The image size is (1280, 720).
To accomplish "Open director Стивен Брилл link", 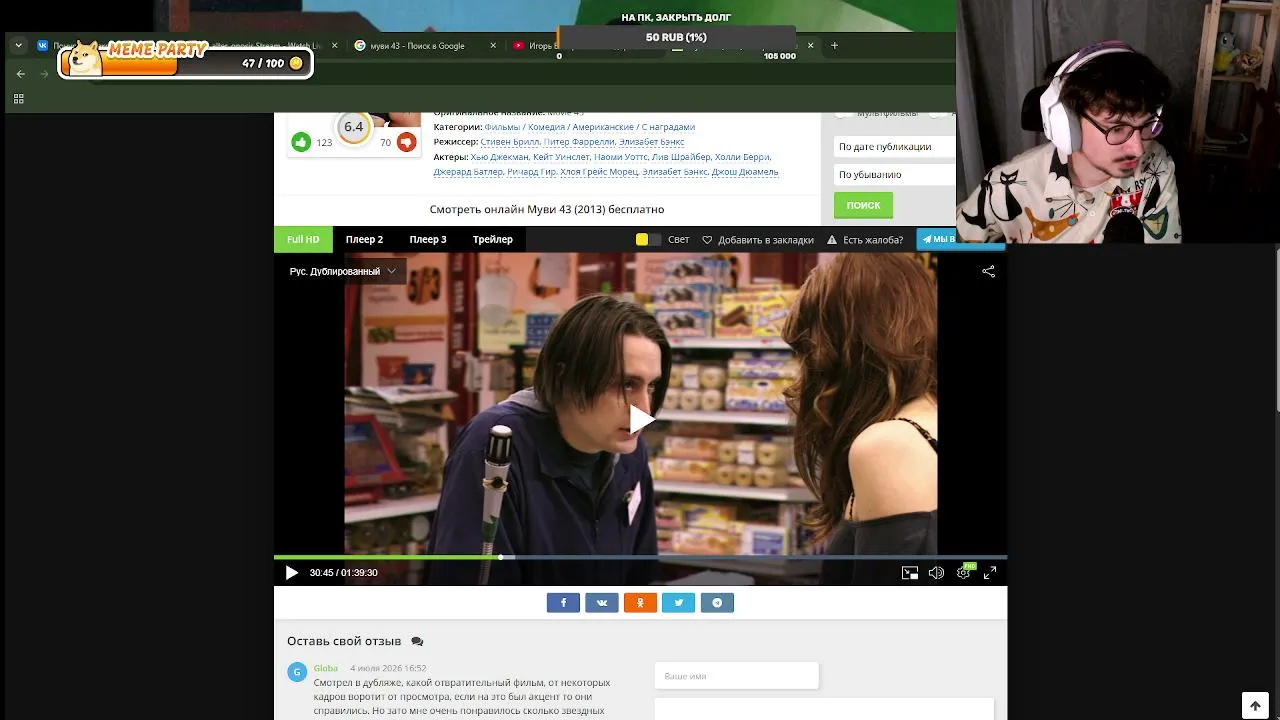I will (510, 142).
